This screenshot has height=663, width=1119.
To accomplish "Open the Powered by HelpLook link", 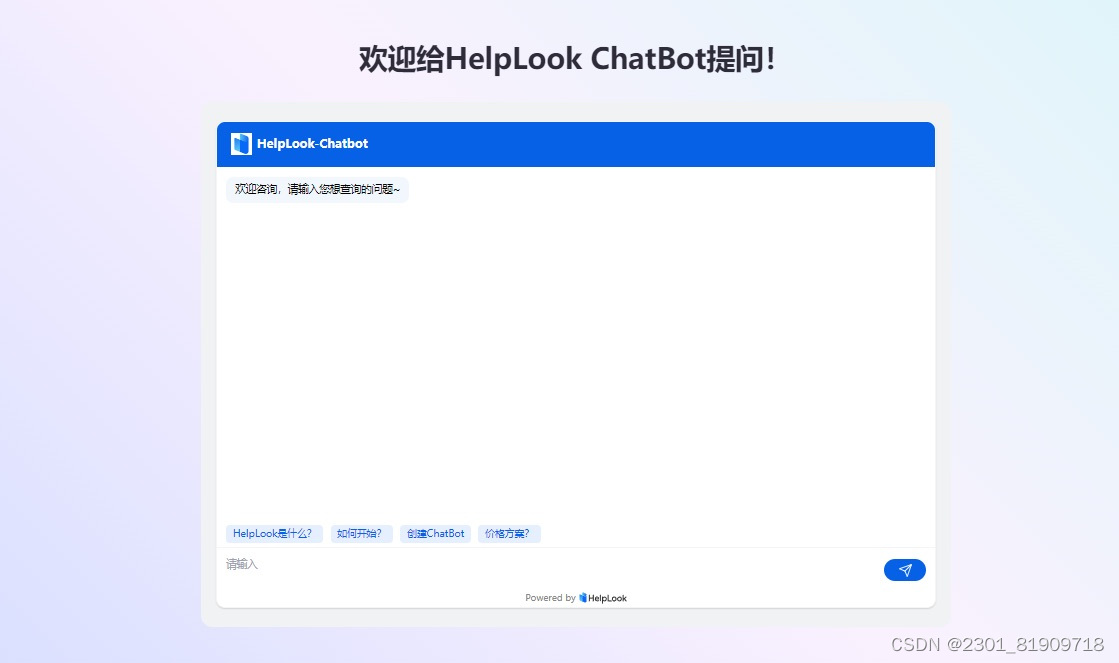I will tap(576, 597).
